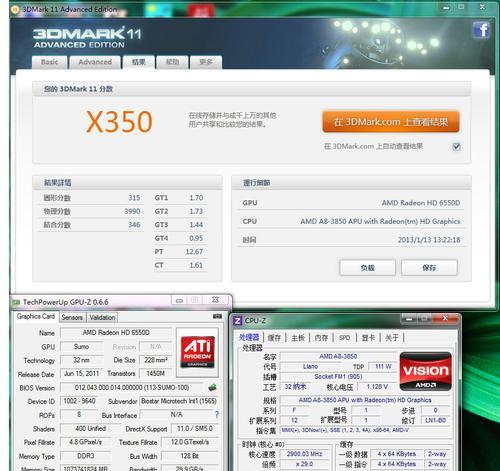The height and width of the screenshot is (471, 500).
Task: Maximize the 3DMark 11 window
Action: point(461,7)
